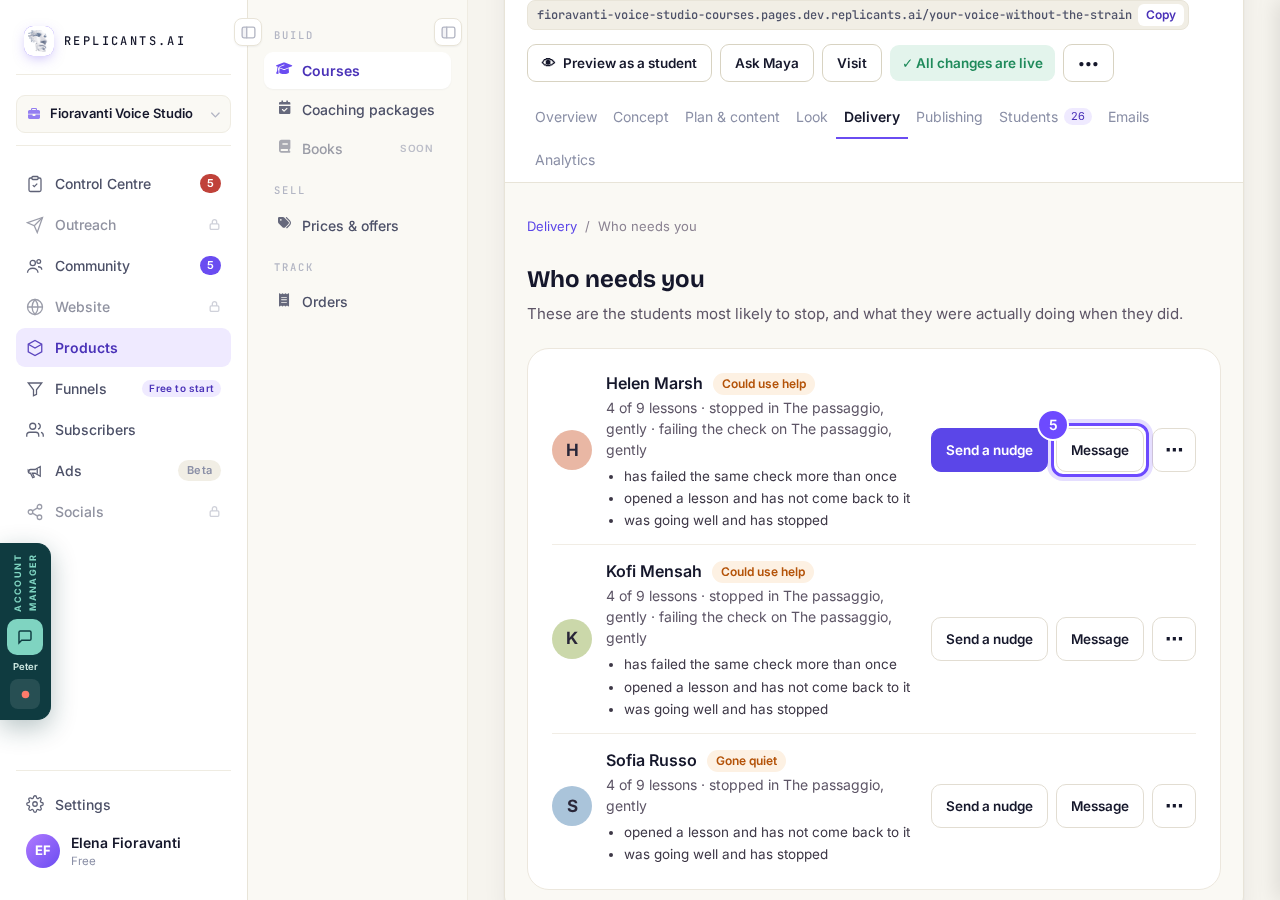The height and width of the screenshot is (900, 1280).
Task: Collapse the main sidebar panel icon
Action: point(248,32)
